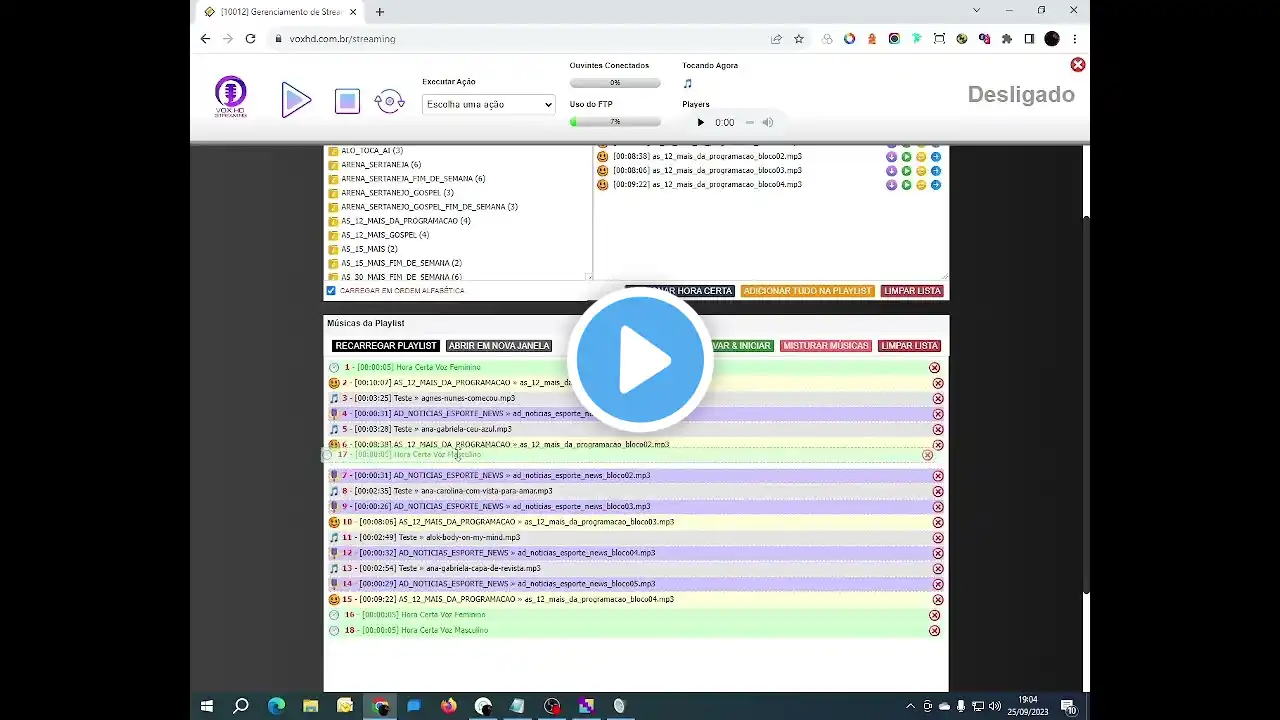The width and height of the screenshot is (1280, 720).
Task: Click 'Adicionar tudo na playlist' button
Action: [808, 291]
